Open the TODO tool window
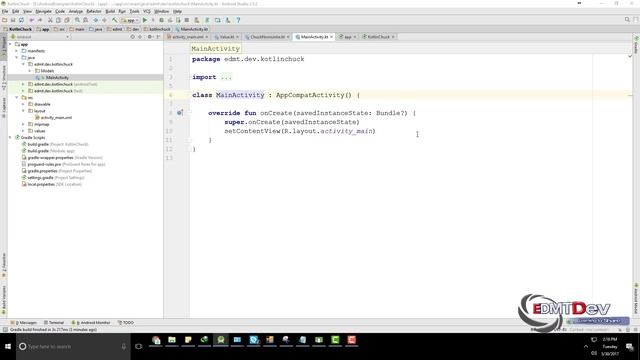This screenshot has width=640, height=360. tap(126, 322)
